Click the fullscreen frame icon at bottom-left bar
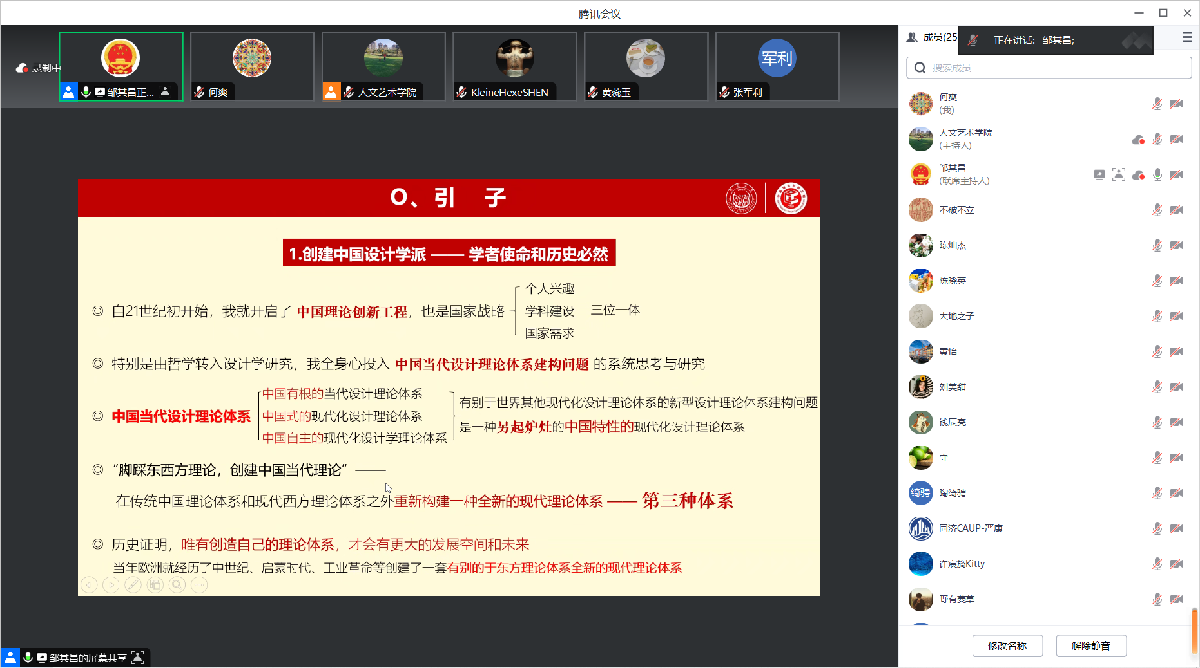 point(138,657)
